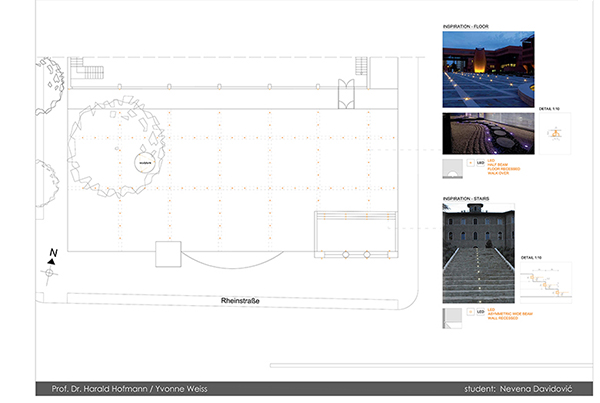Click the Inspiration - Stairs heading
This screenshot has height=403, width=600.
click(x=467, y=199)
